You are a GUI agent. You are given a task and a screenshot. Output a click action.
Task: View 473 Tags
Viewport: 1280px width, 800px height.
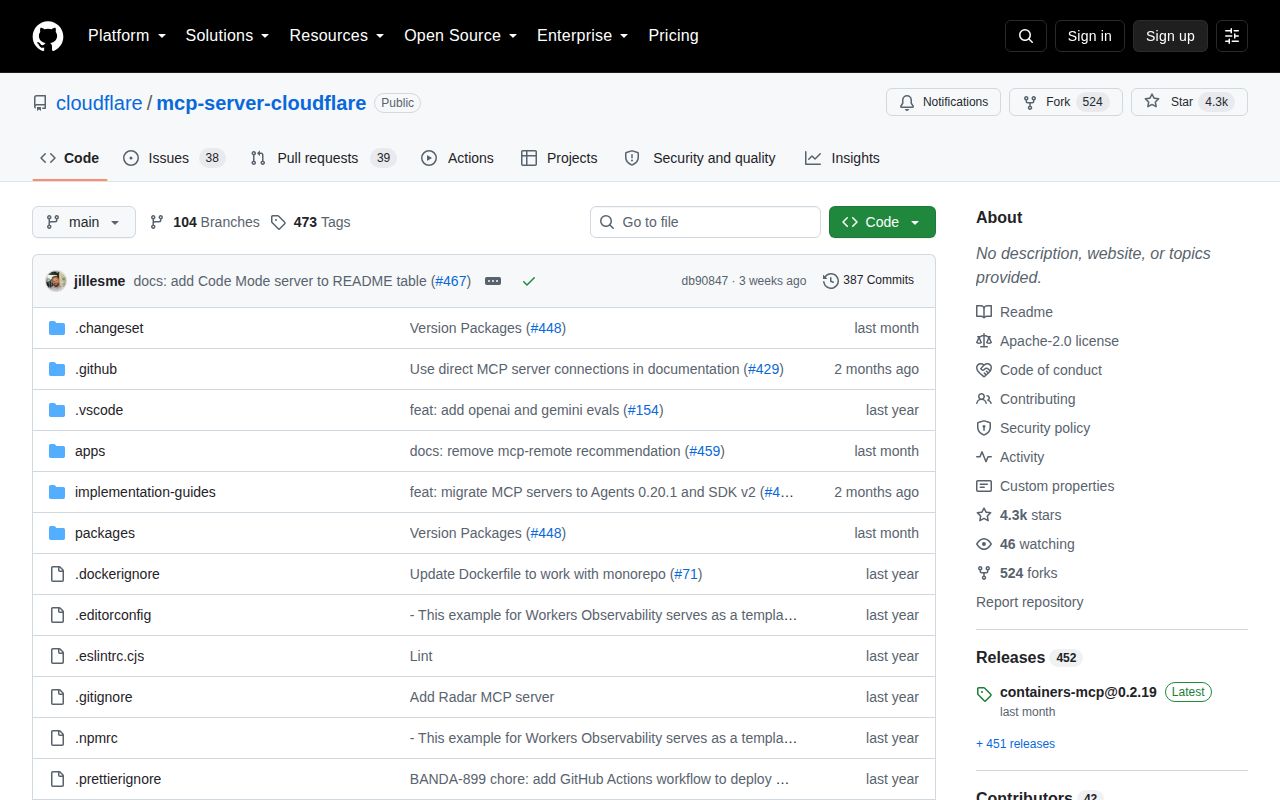point(311,222)
